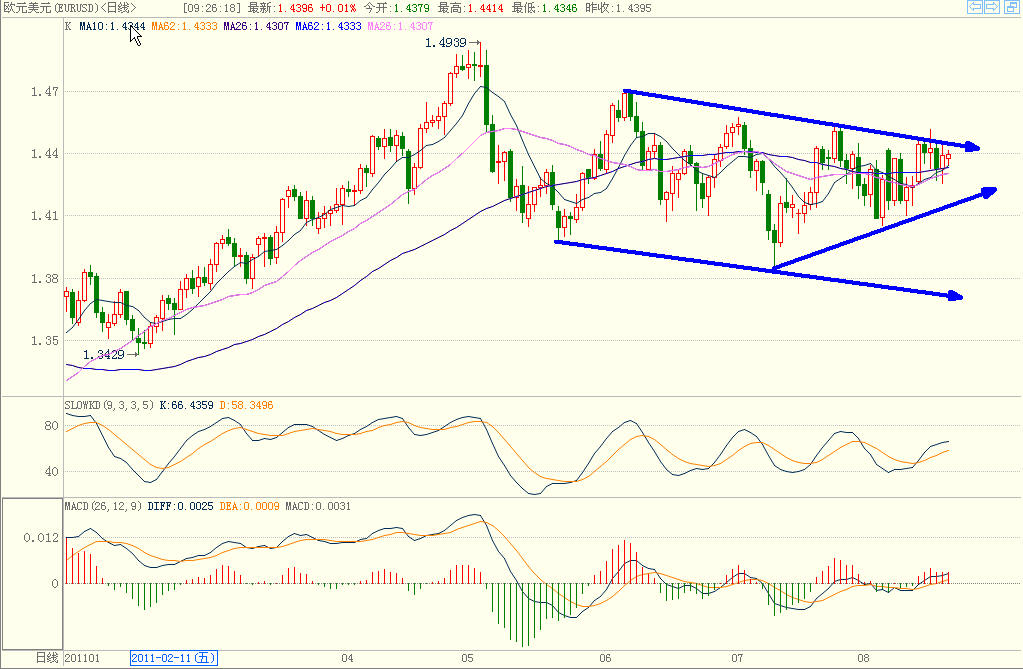
Task: Click the K:66.4359 stochastic value
Action: (187, 405)
